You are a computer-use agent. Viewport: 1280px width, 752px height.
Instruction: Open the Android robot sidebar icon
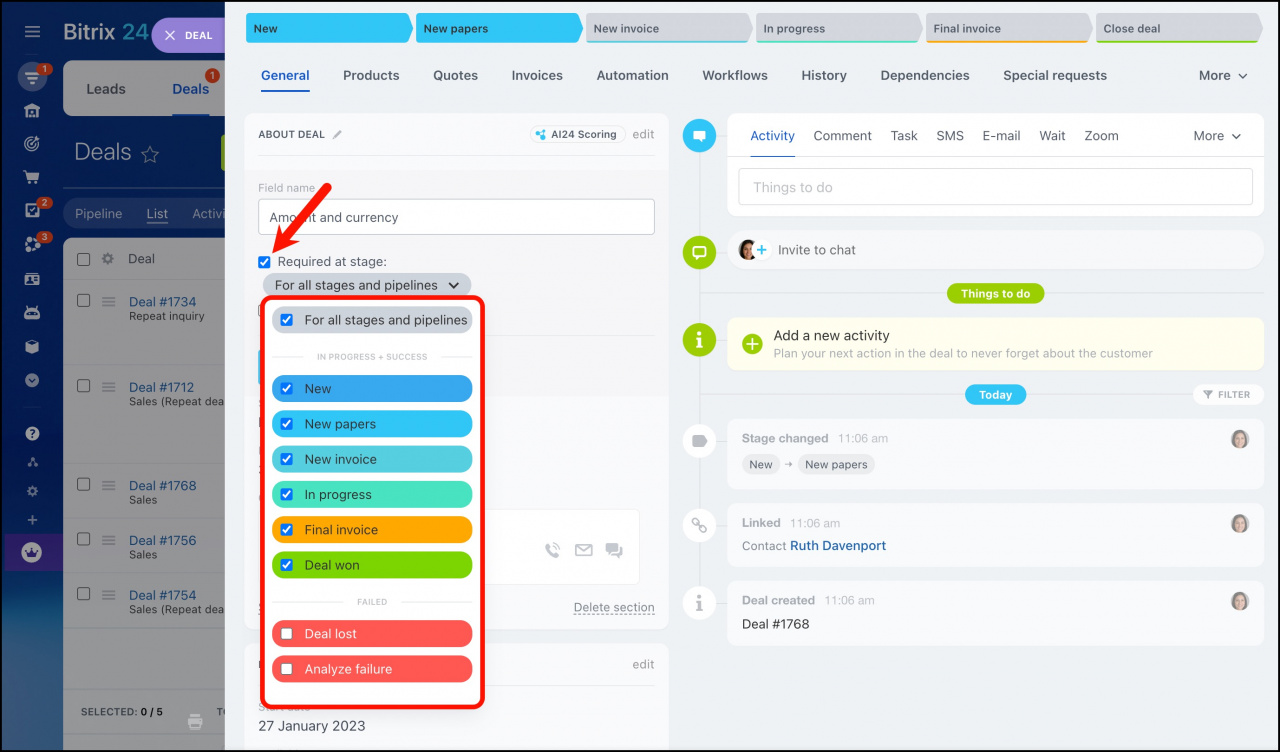pos(32,313)
